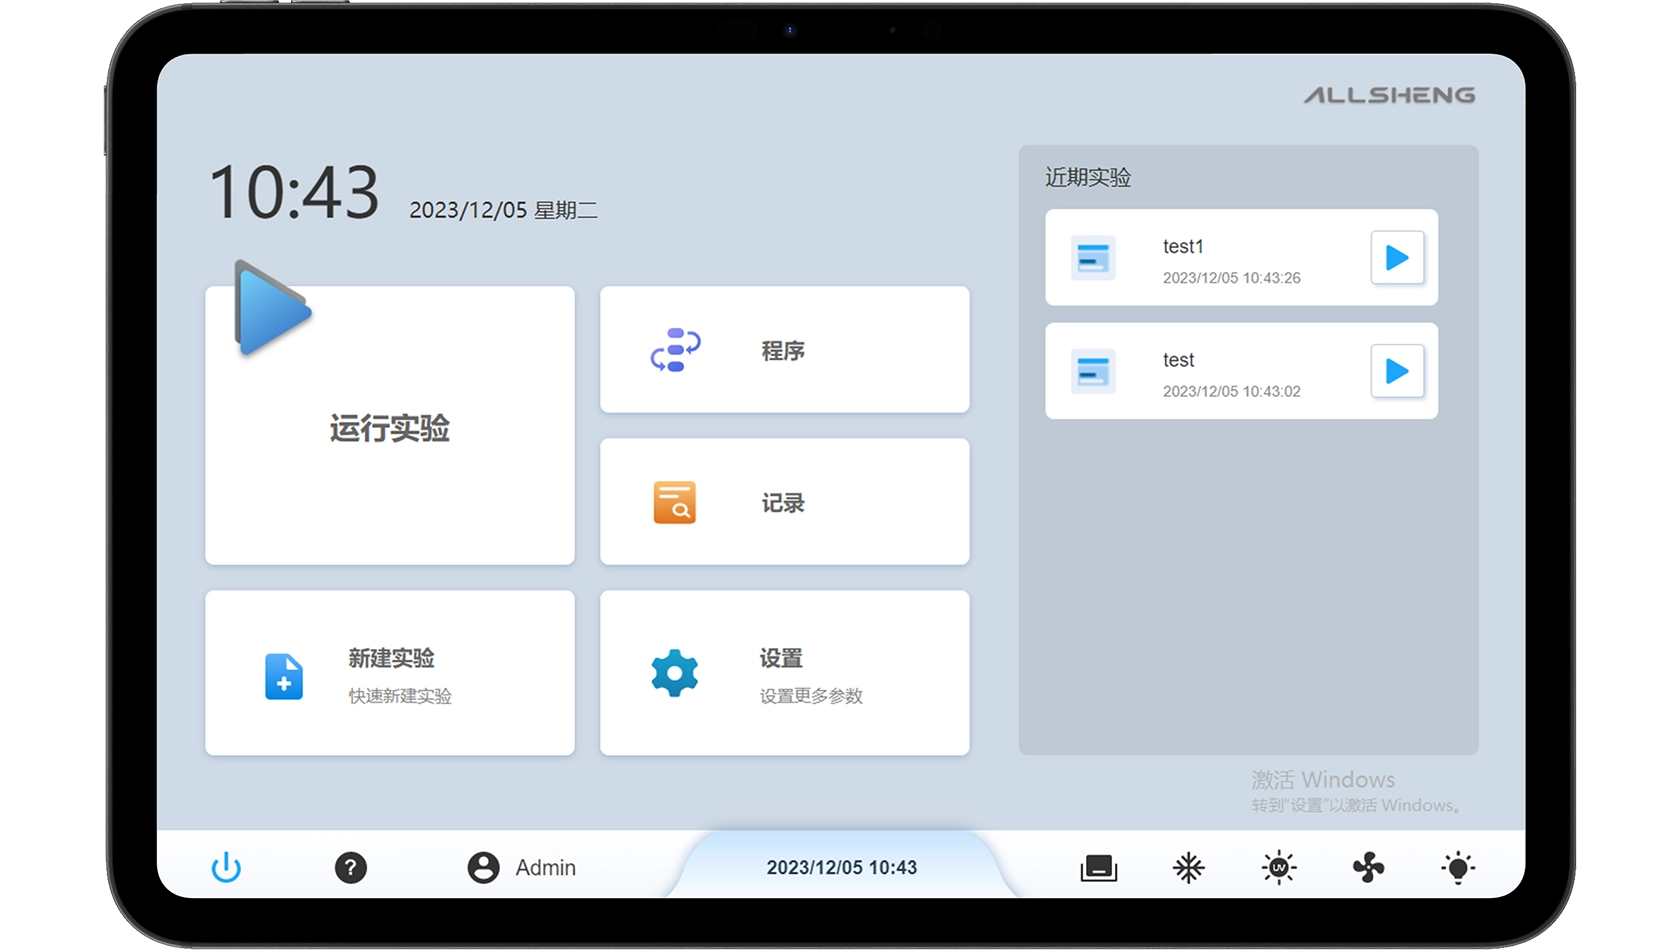Click the gear icon on 设置 tile
Viewport: 1680px width, 950px height.
[674, 672]
